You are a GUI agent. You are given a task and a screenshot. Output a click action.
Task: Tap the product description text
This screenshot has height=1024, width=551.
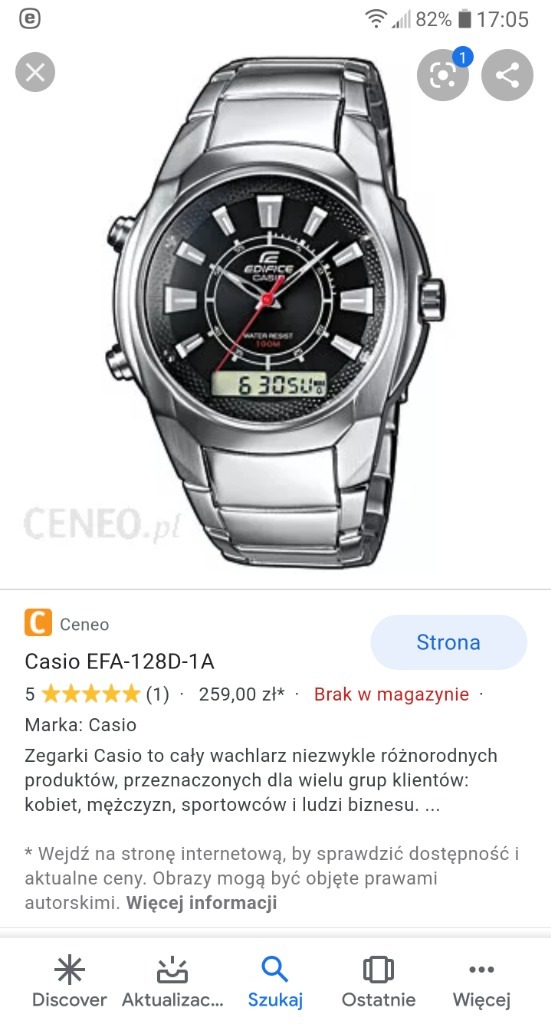(261, 780)
